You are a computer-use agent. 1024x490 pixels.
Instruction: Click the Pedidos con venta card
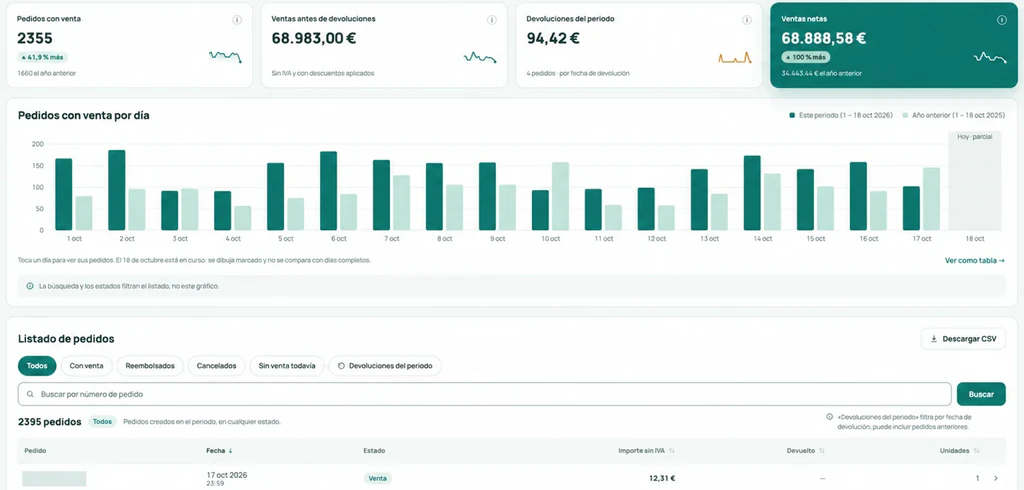129,45
